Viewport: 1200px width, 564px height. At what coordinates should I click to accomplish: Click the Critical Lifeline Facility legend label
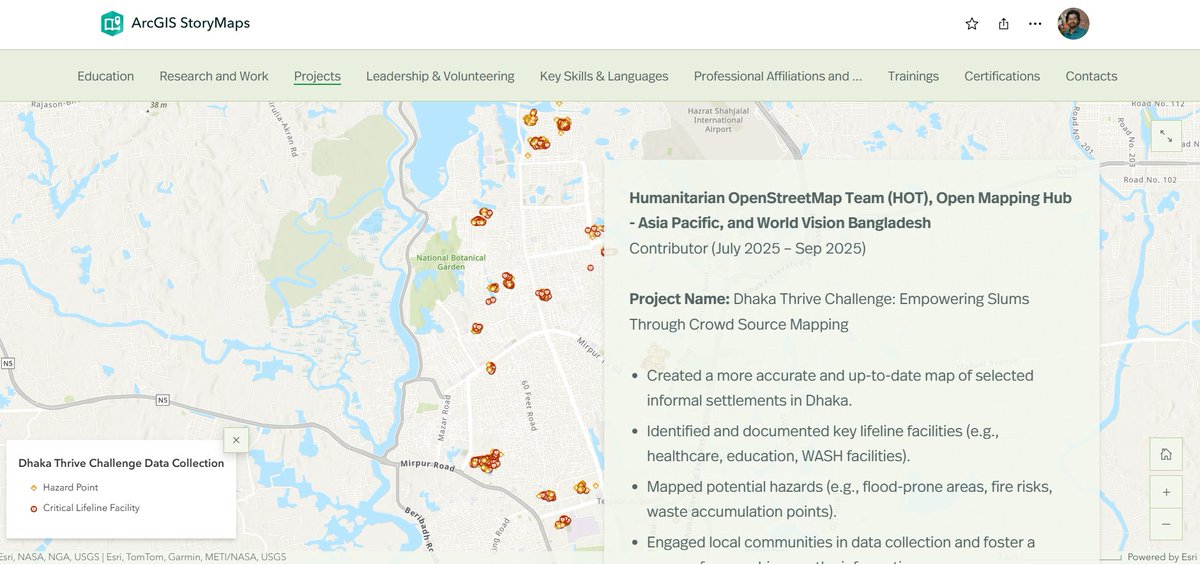[91, 508]
